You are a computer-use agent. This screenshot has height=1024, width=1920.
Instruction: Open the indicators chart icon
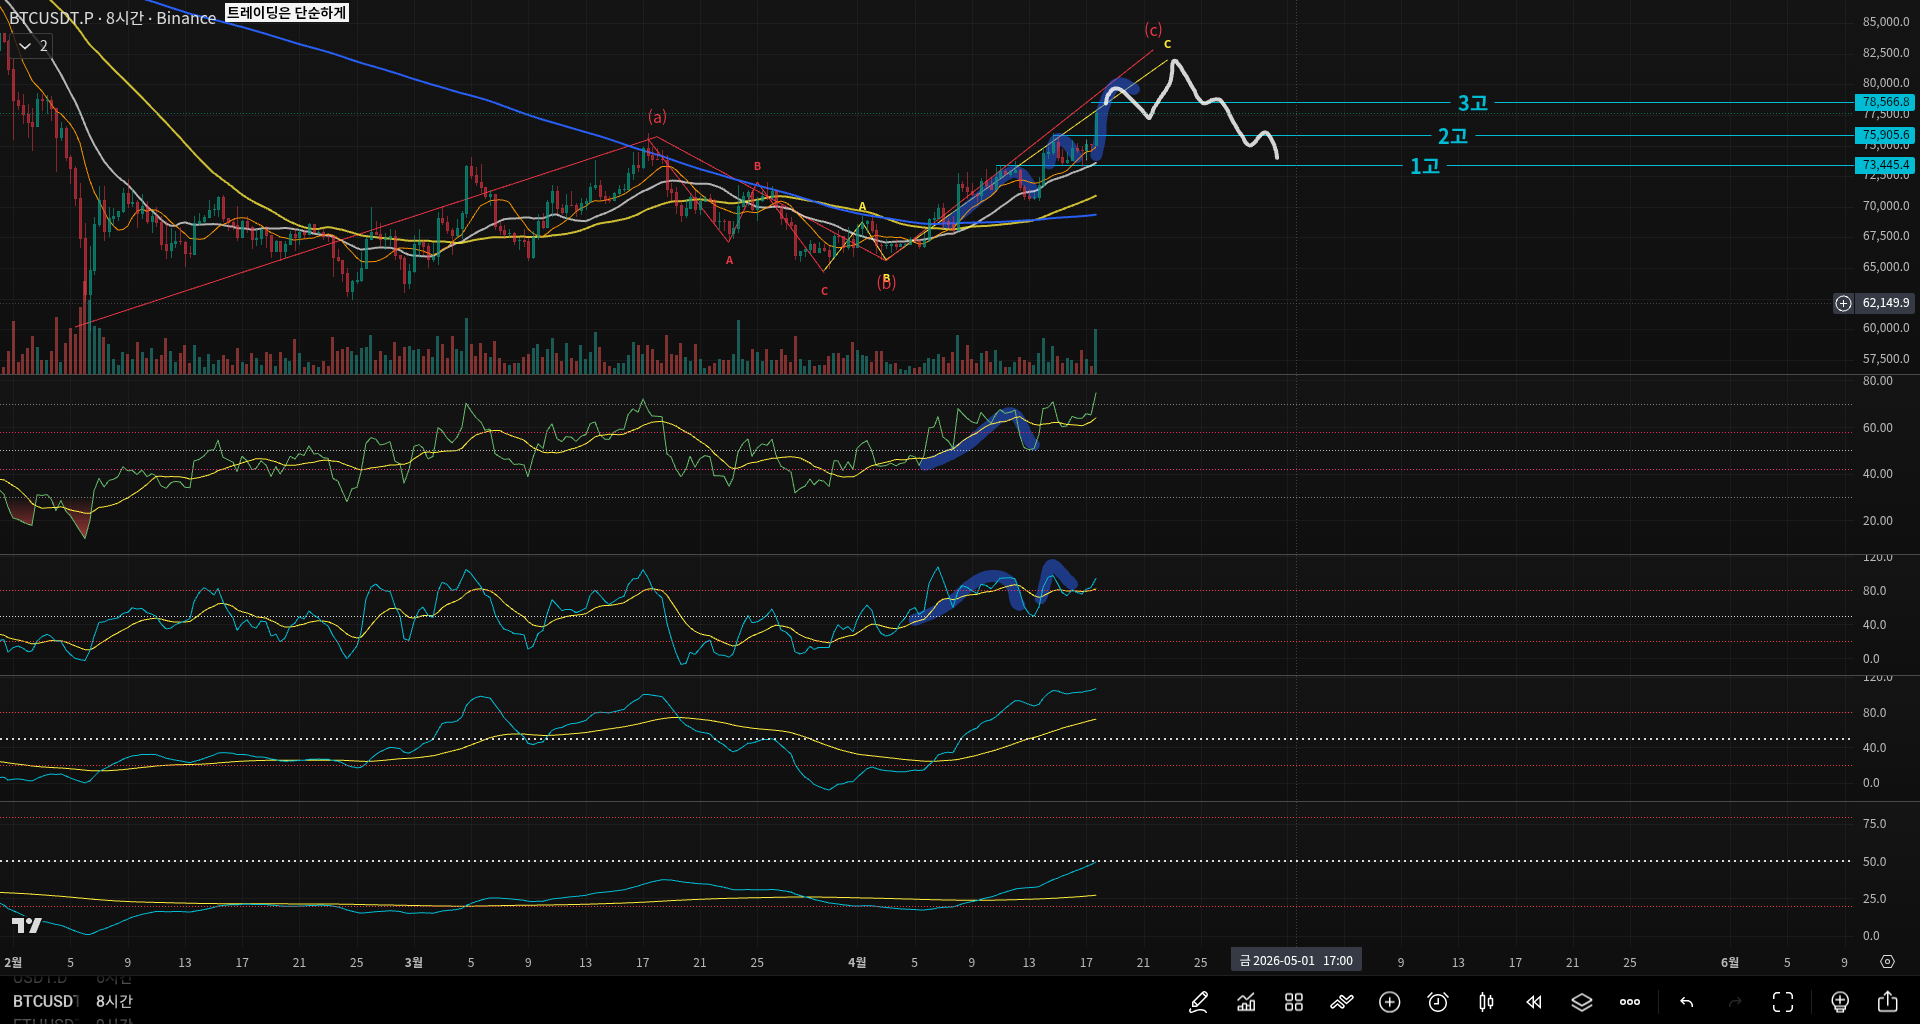click(x=1246, y=1002)
